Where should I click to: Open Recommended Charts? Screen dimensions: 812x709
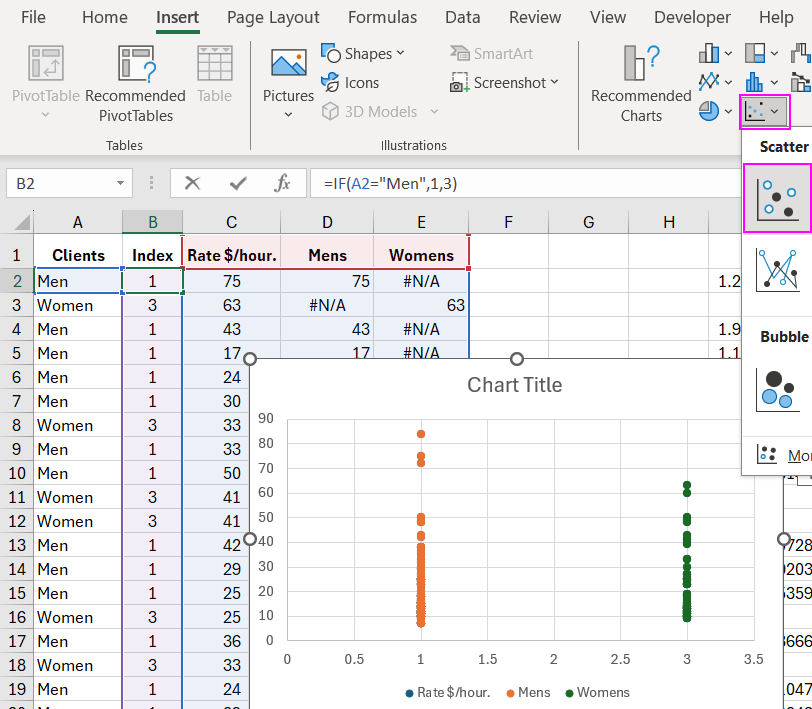tap(641, 85)
